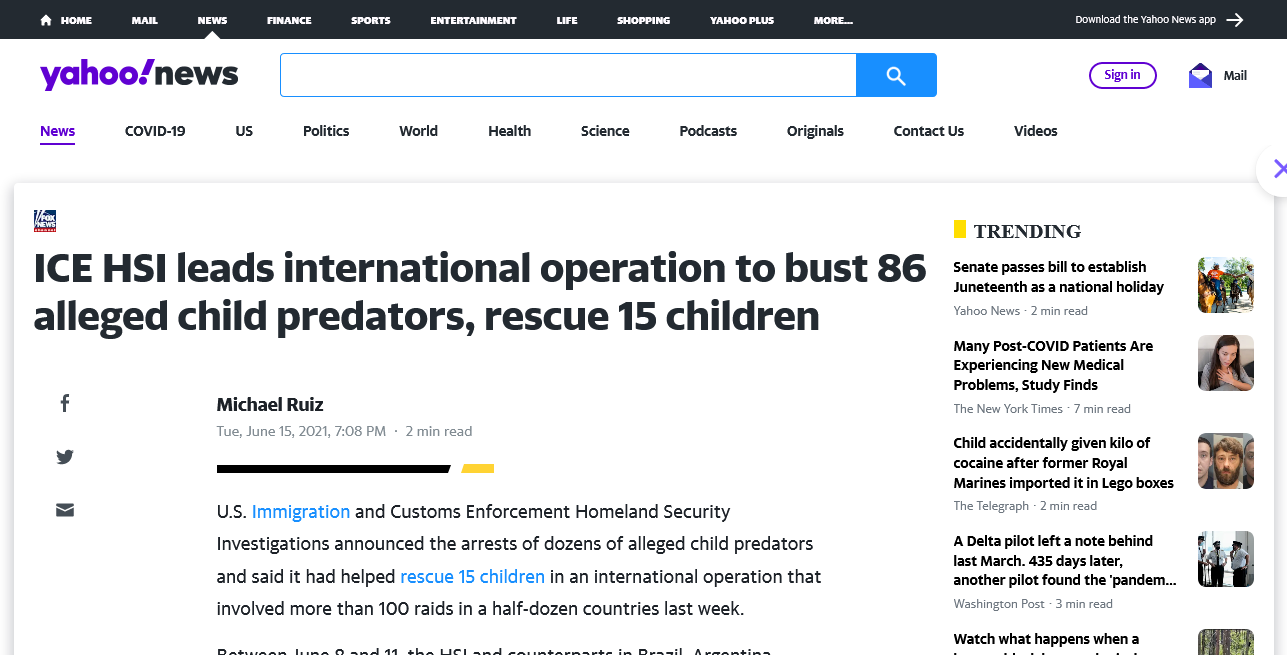Select the Science tab
Viewport: 1287px width, 655px height.
point(605,131)
